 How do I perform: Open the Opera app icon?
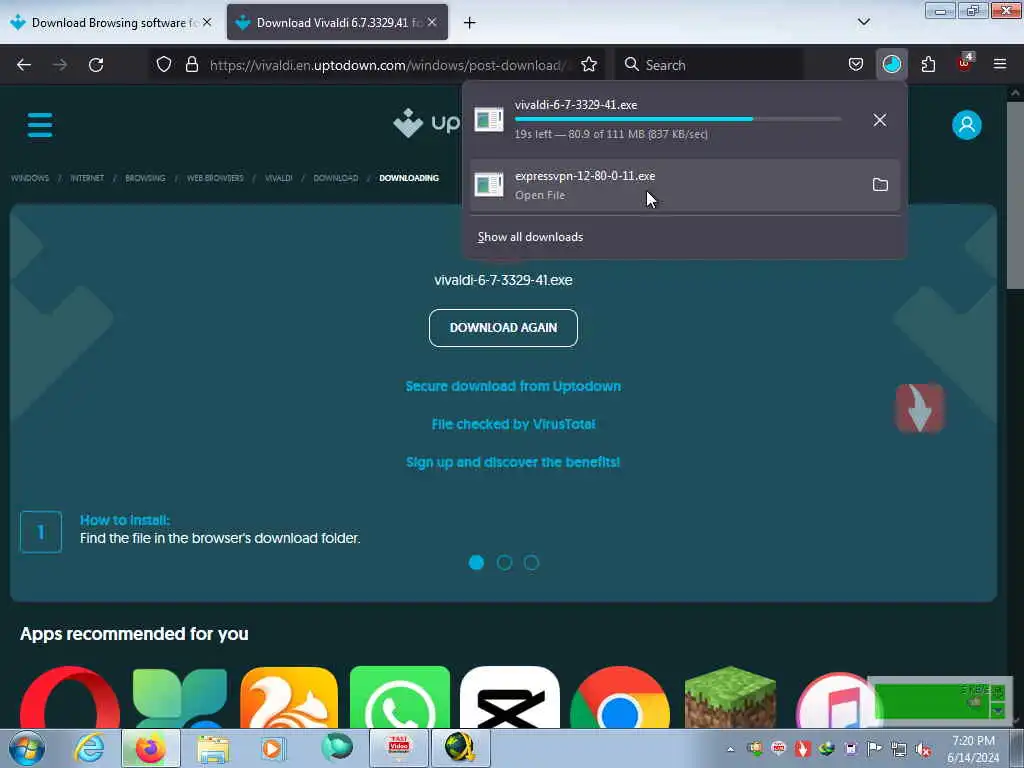(70, 697)
